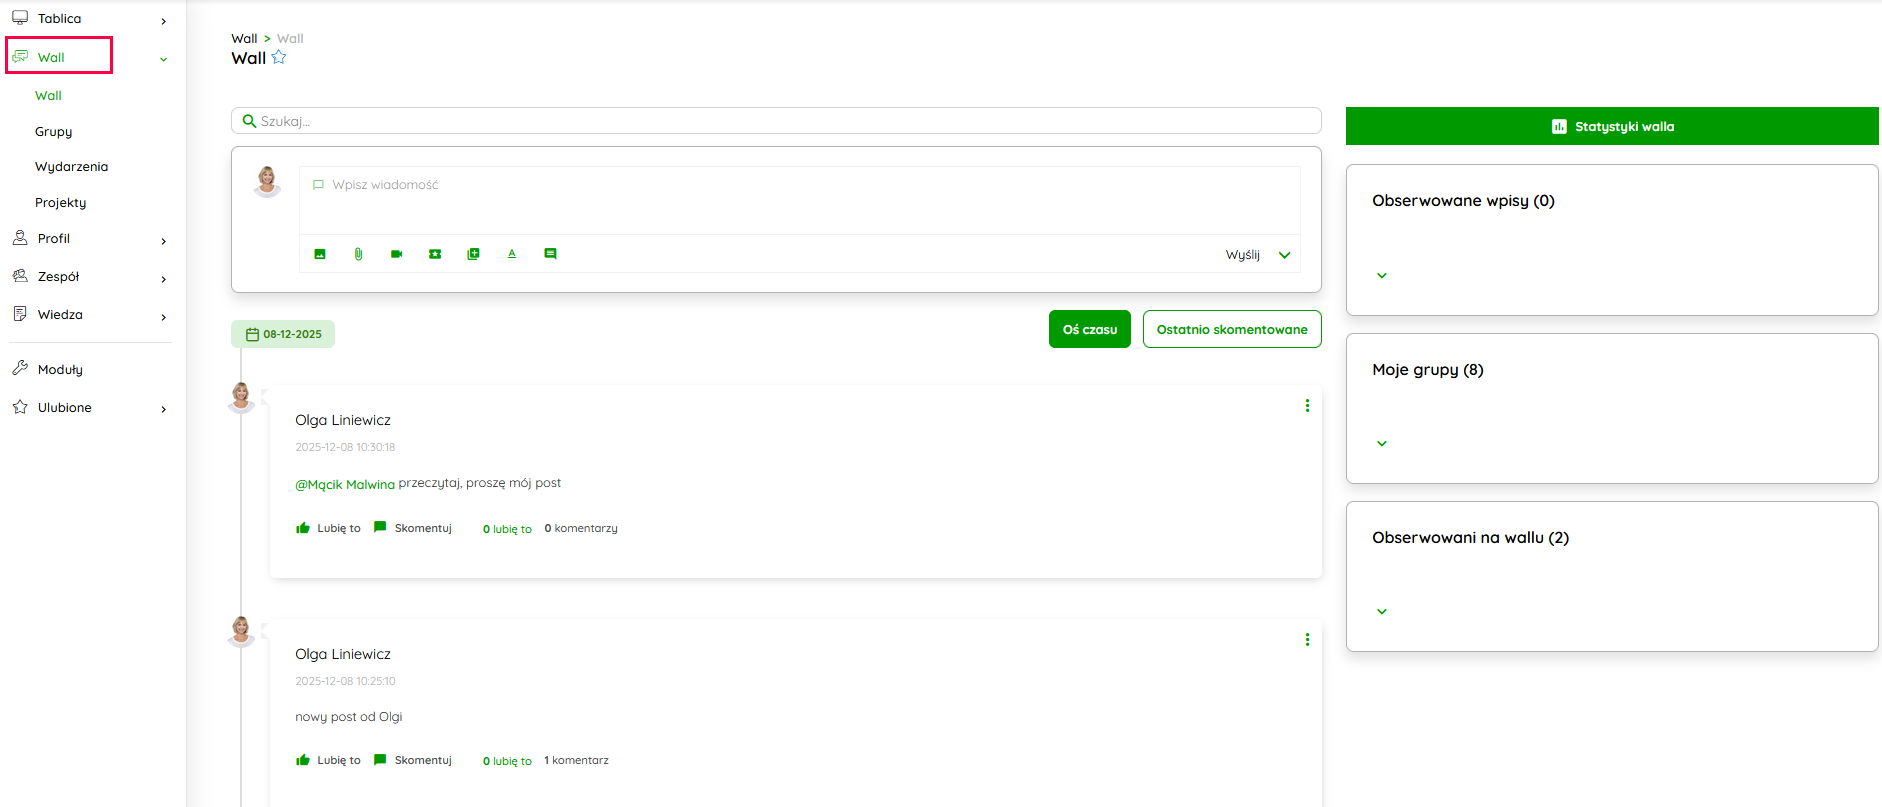The image size is (1882, 807).
Task: Click 'Skomentuj' on second Olga post
Action: (x=413, y=760)
